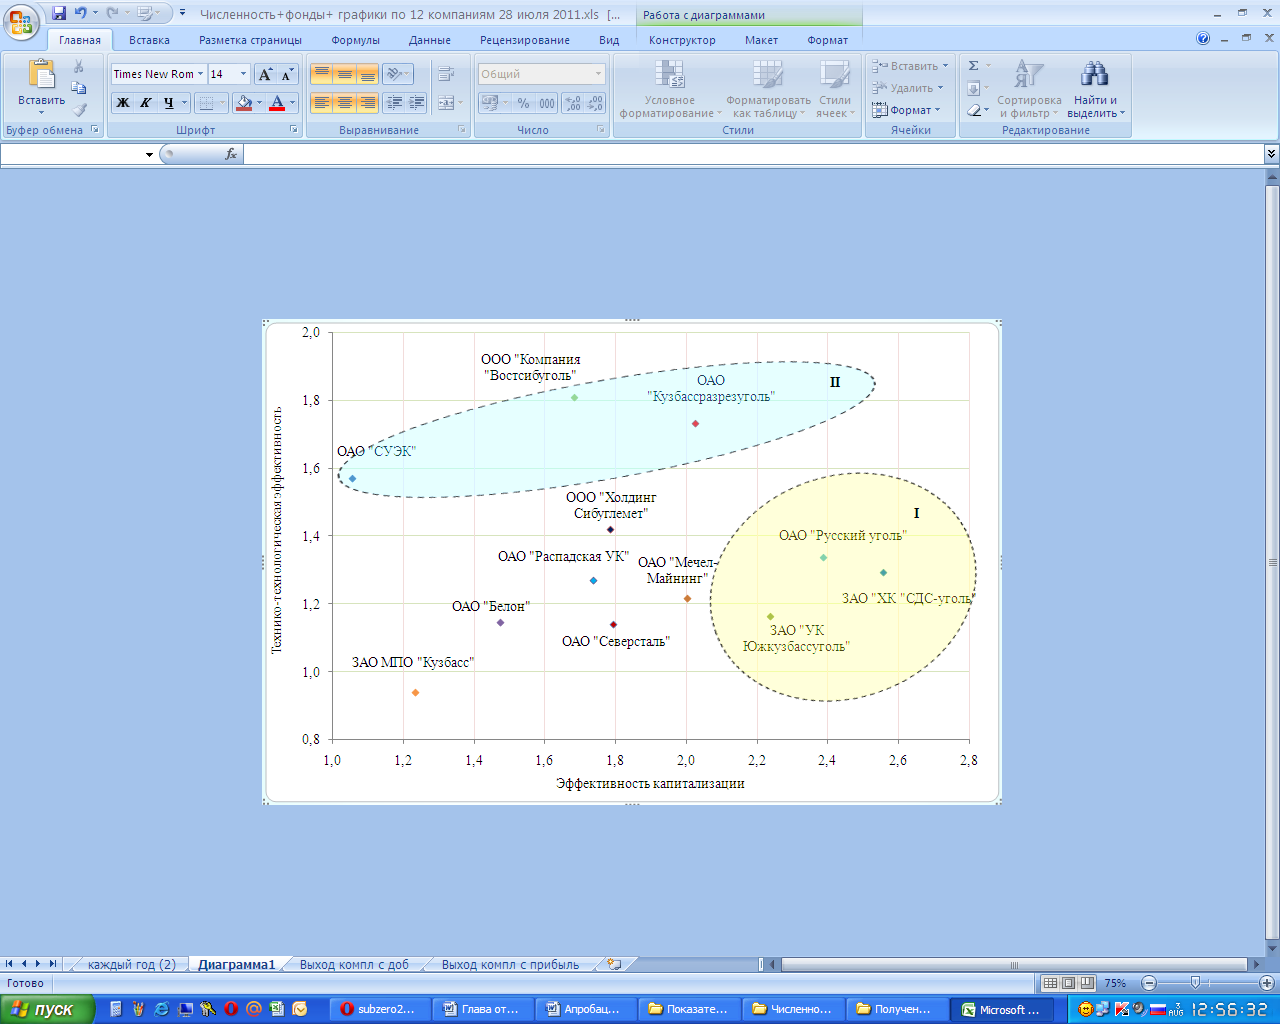Open the Формулы tab
Screen dimensions: 1280x1024
(356, 40)
